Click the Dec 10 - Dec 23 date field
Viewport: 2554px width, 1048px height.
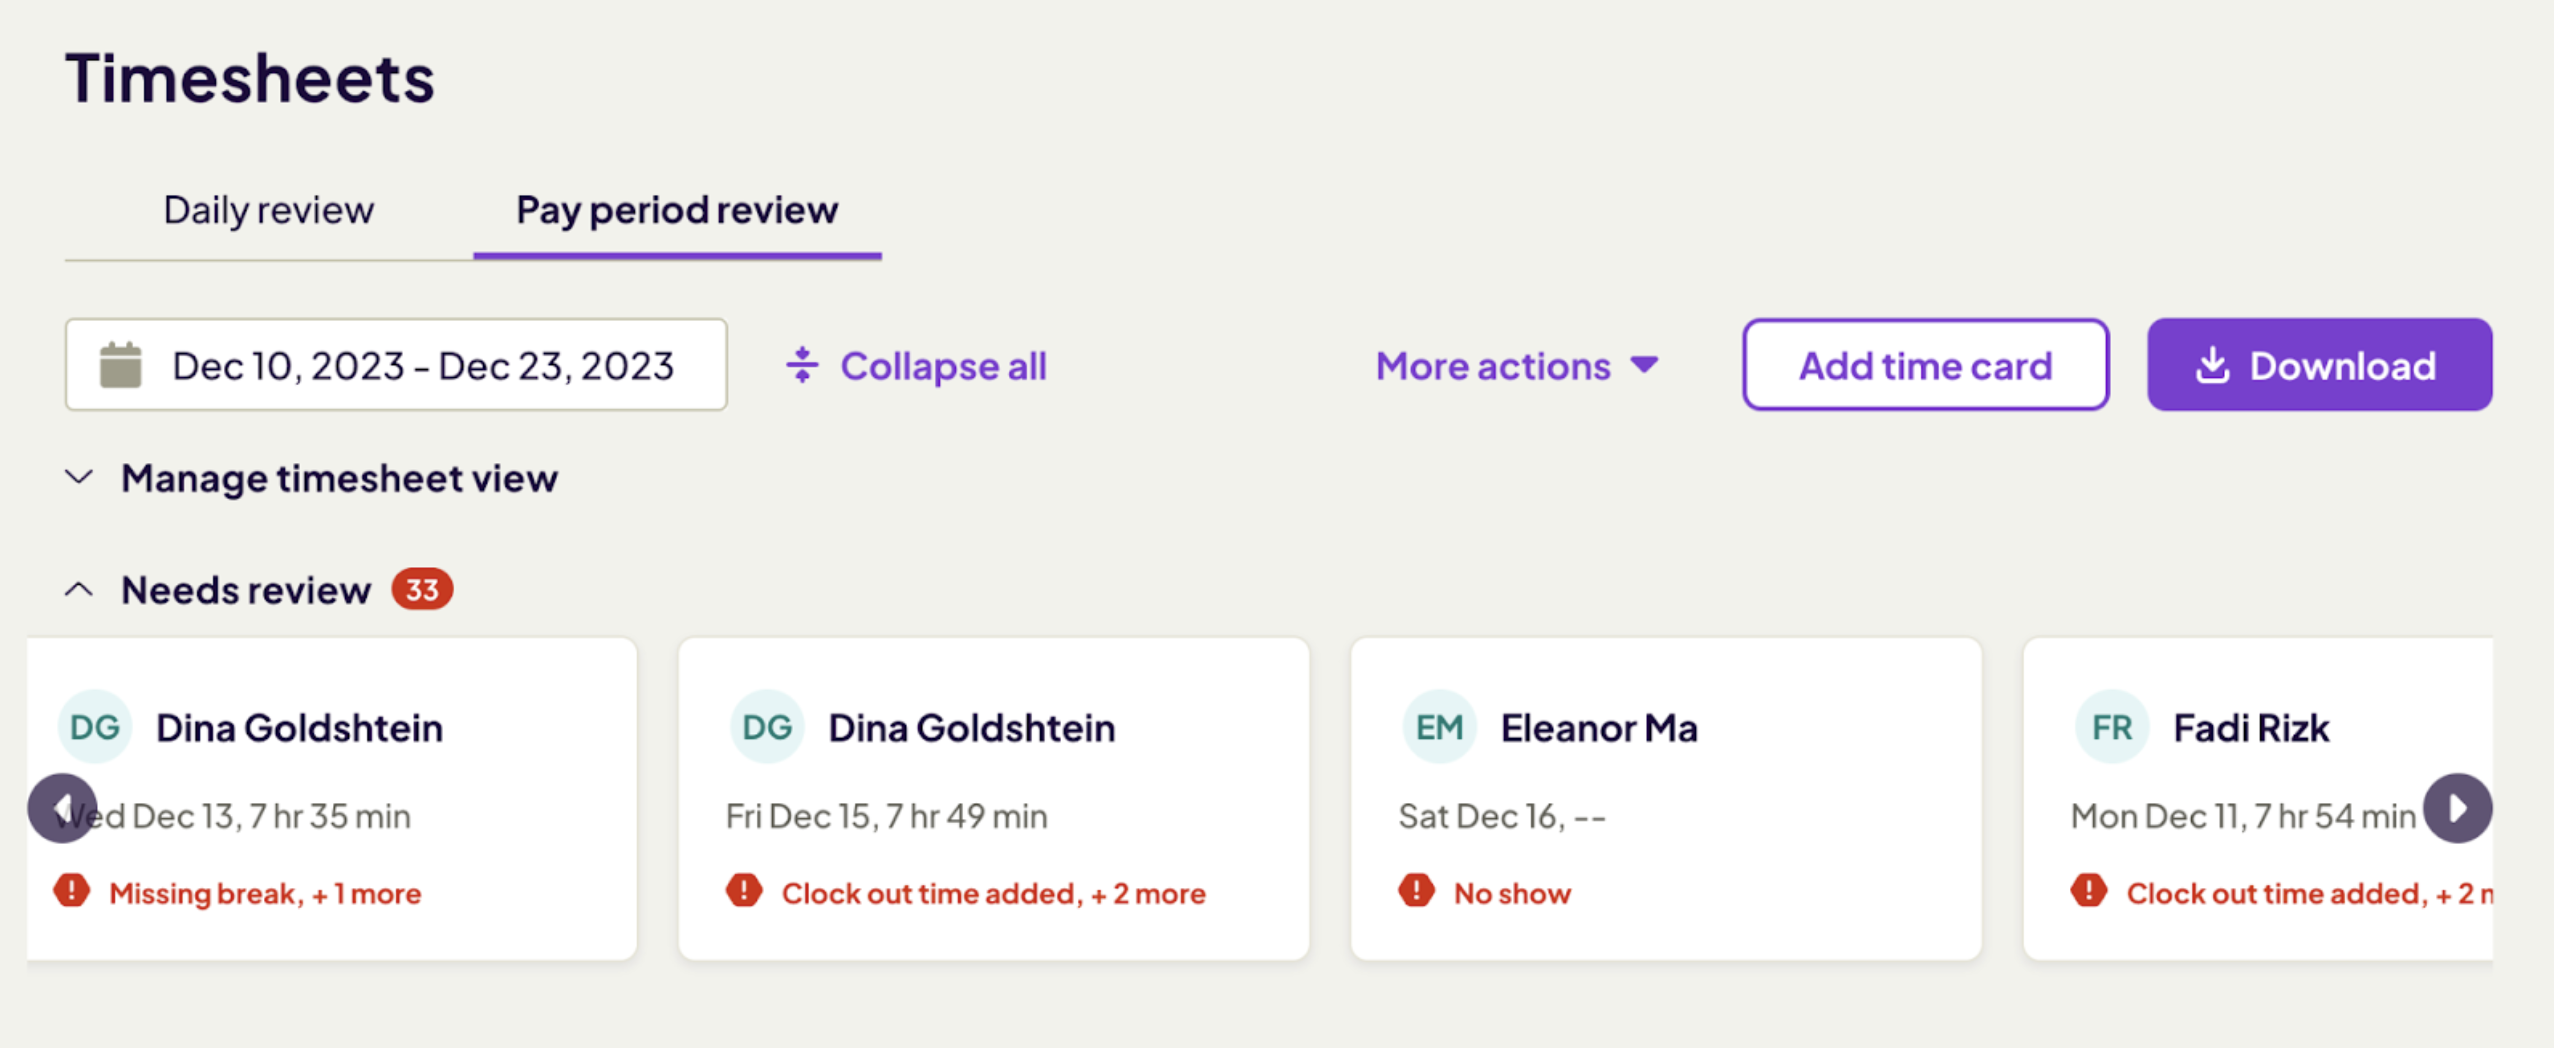click(x=396, y=365)
